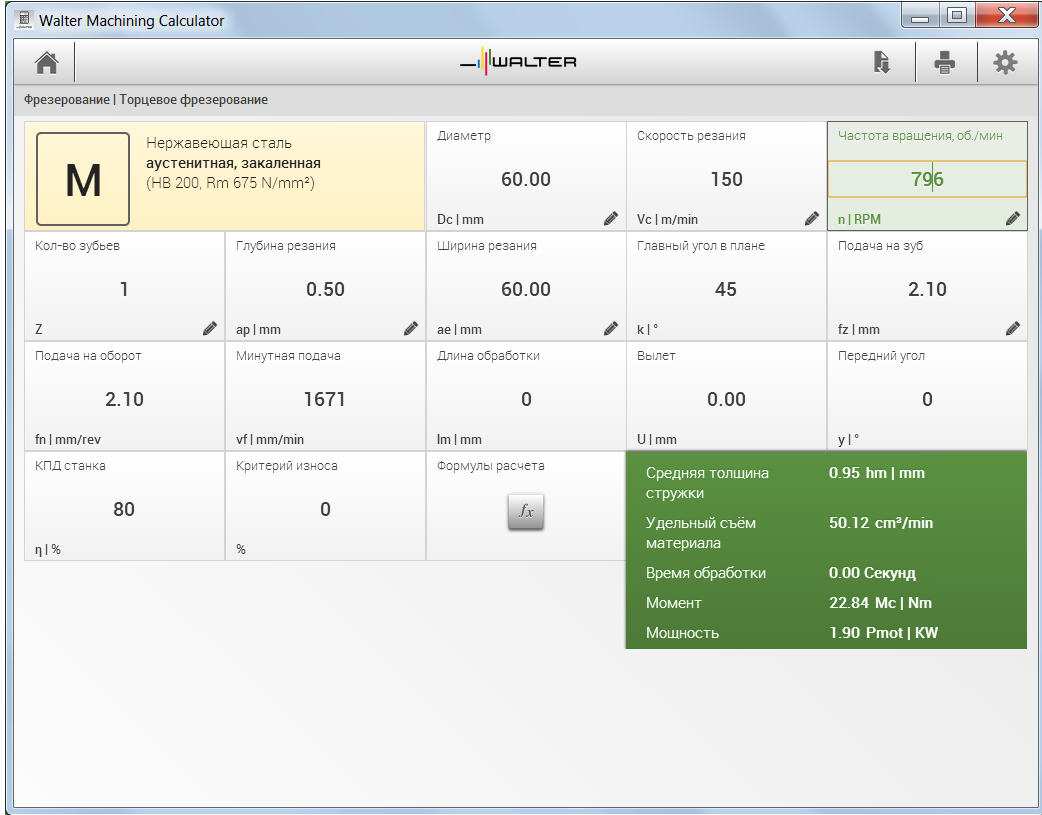Click Подача на зуб value 2.10
Image resolution: width=1042 pixels, height=815 pixels.
click(927, 289)
